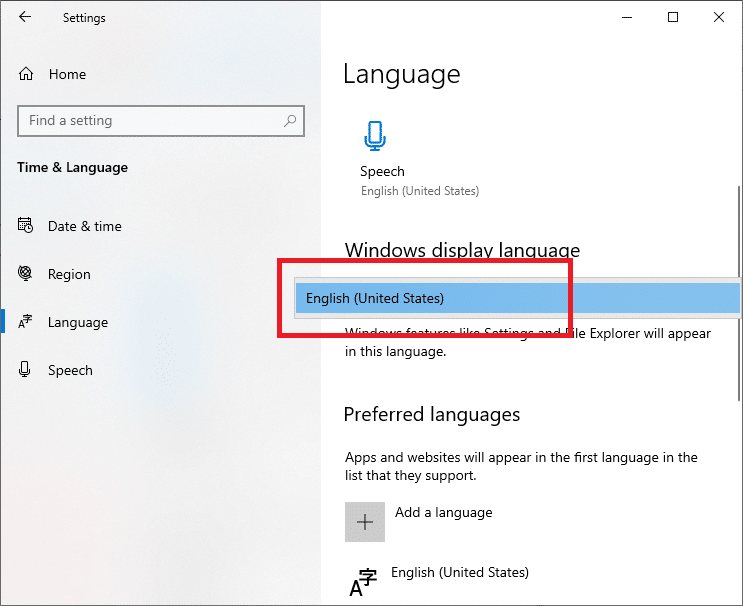Focus the Find a setting search box

(161, 121)
